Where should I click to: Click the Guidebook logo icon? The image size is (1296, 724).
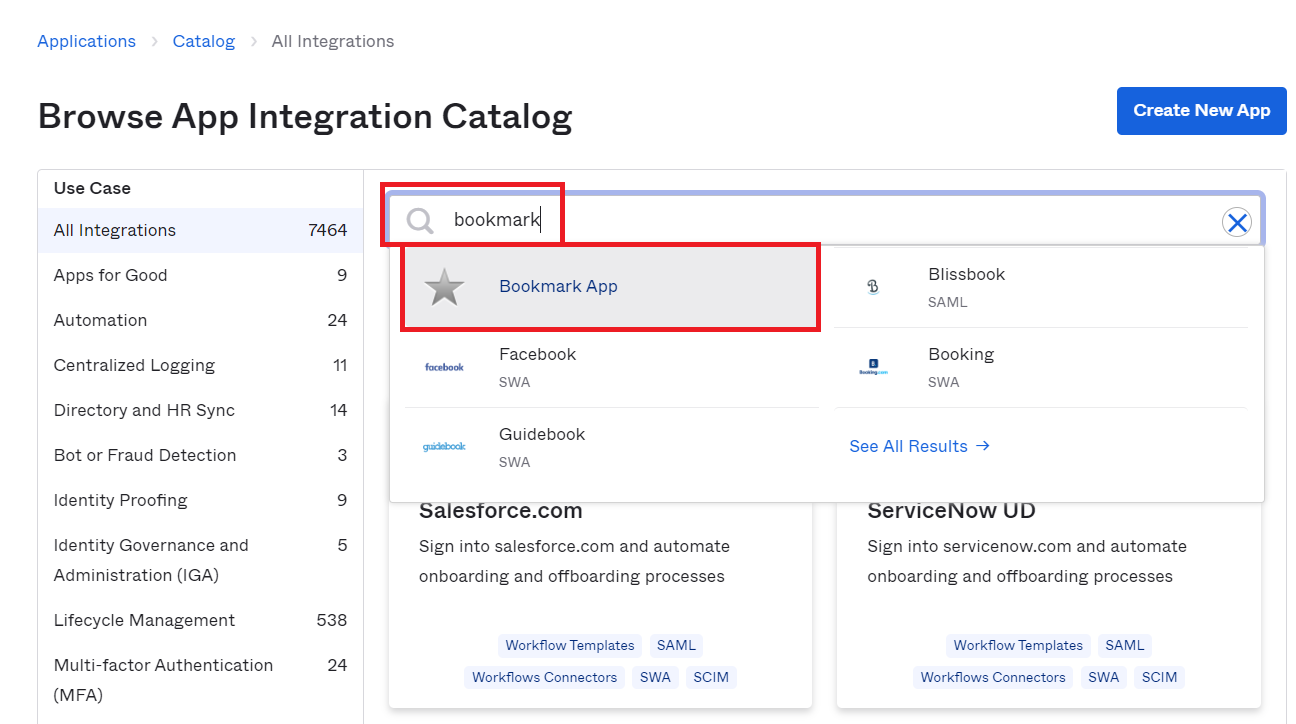click(x=444, y=447)
